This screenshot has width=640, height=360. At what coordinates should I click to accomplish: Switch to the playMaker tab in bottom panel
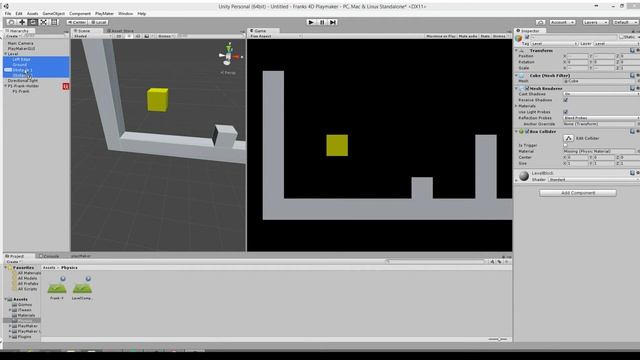pyautogui.click(x=81, y=256)
